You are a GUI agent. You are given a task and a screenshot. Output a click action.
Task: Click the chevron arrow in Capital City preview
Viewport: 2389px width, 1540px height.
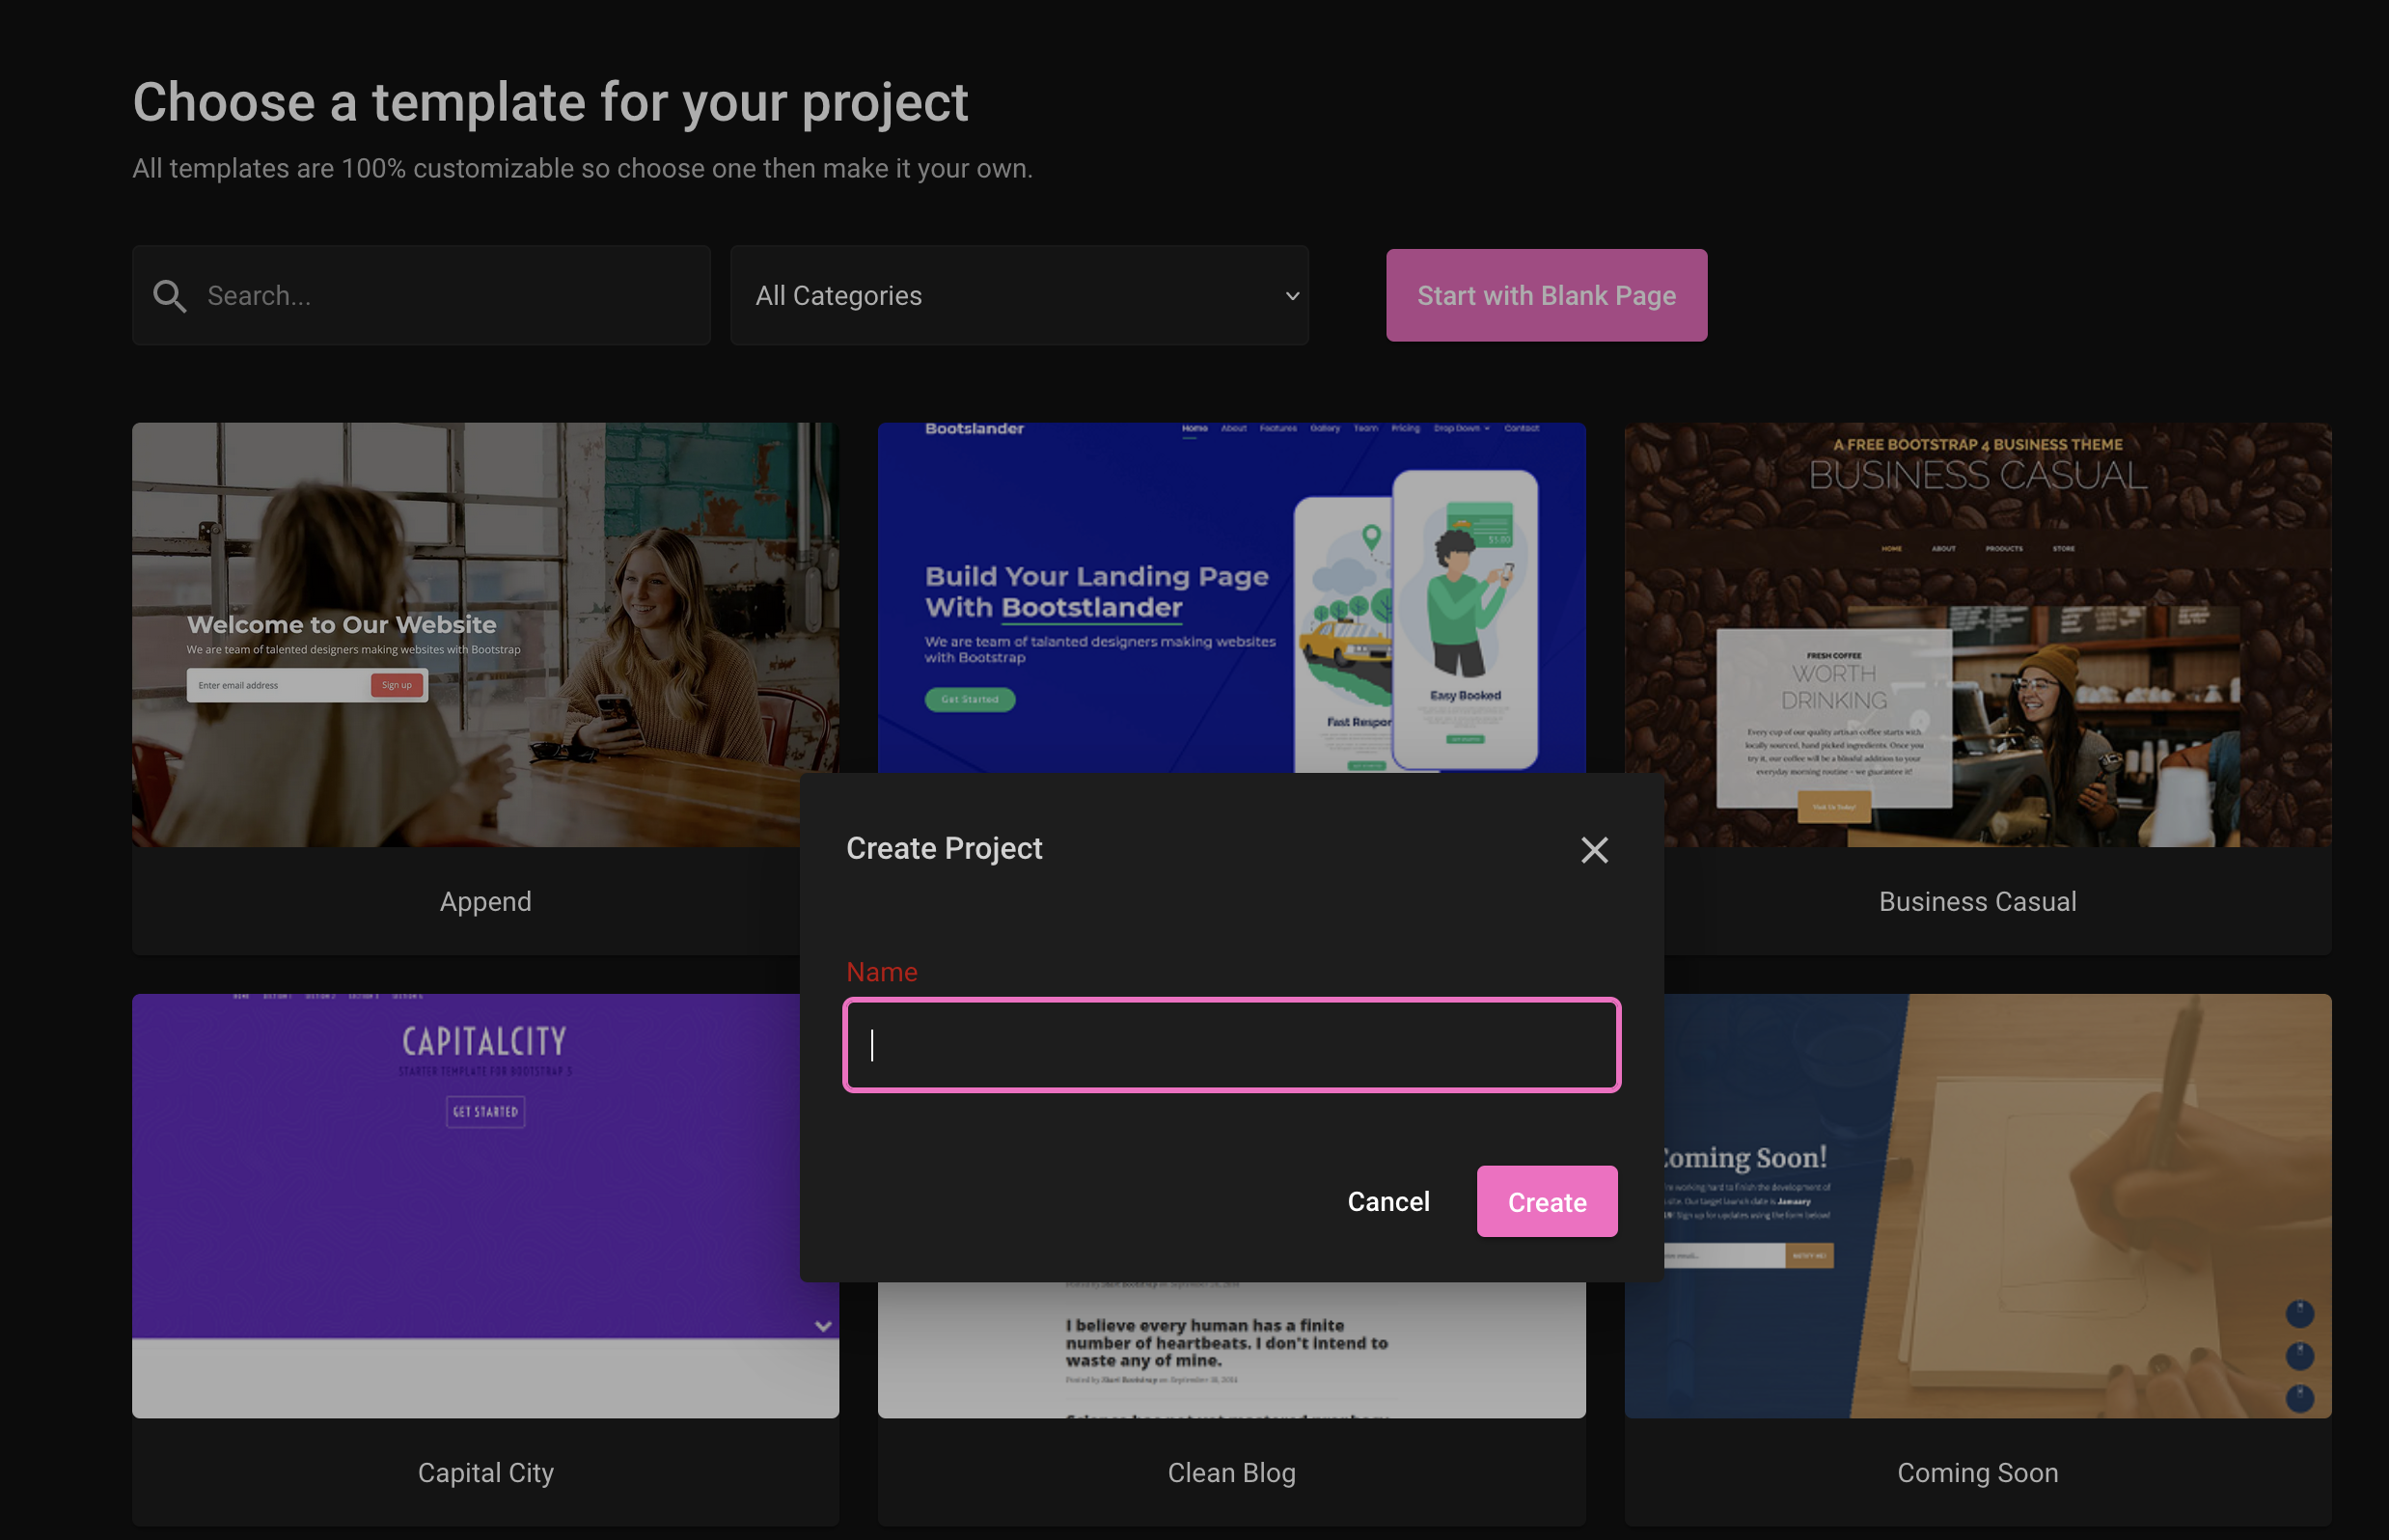coord(823,1327)
